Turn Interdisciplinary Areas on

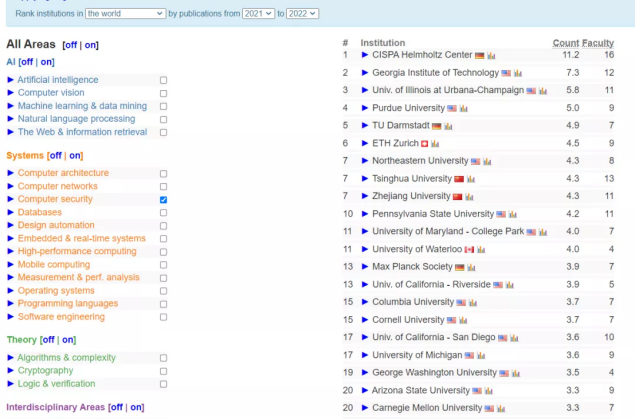[x=137, y=407]
